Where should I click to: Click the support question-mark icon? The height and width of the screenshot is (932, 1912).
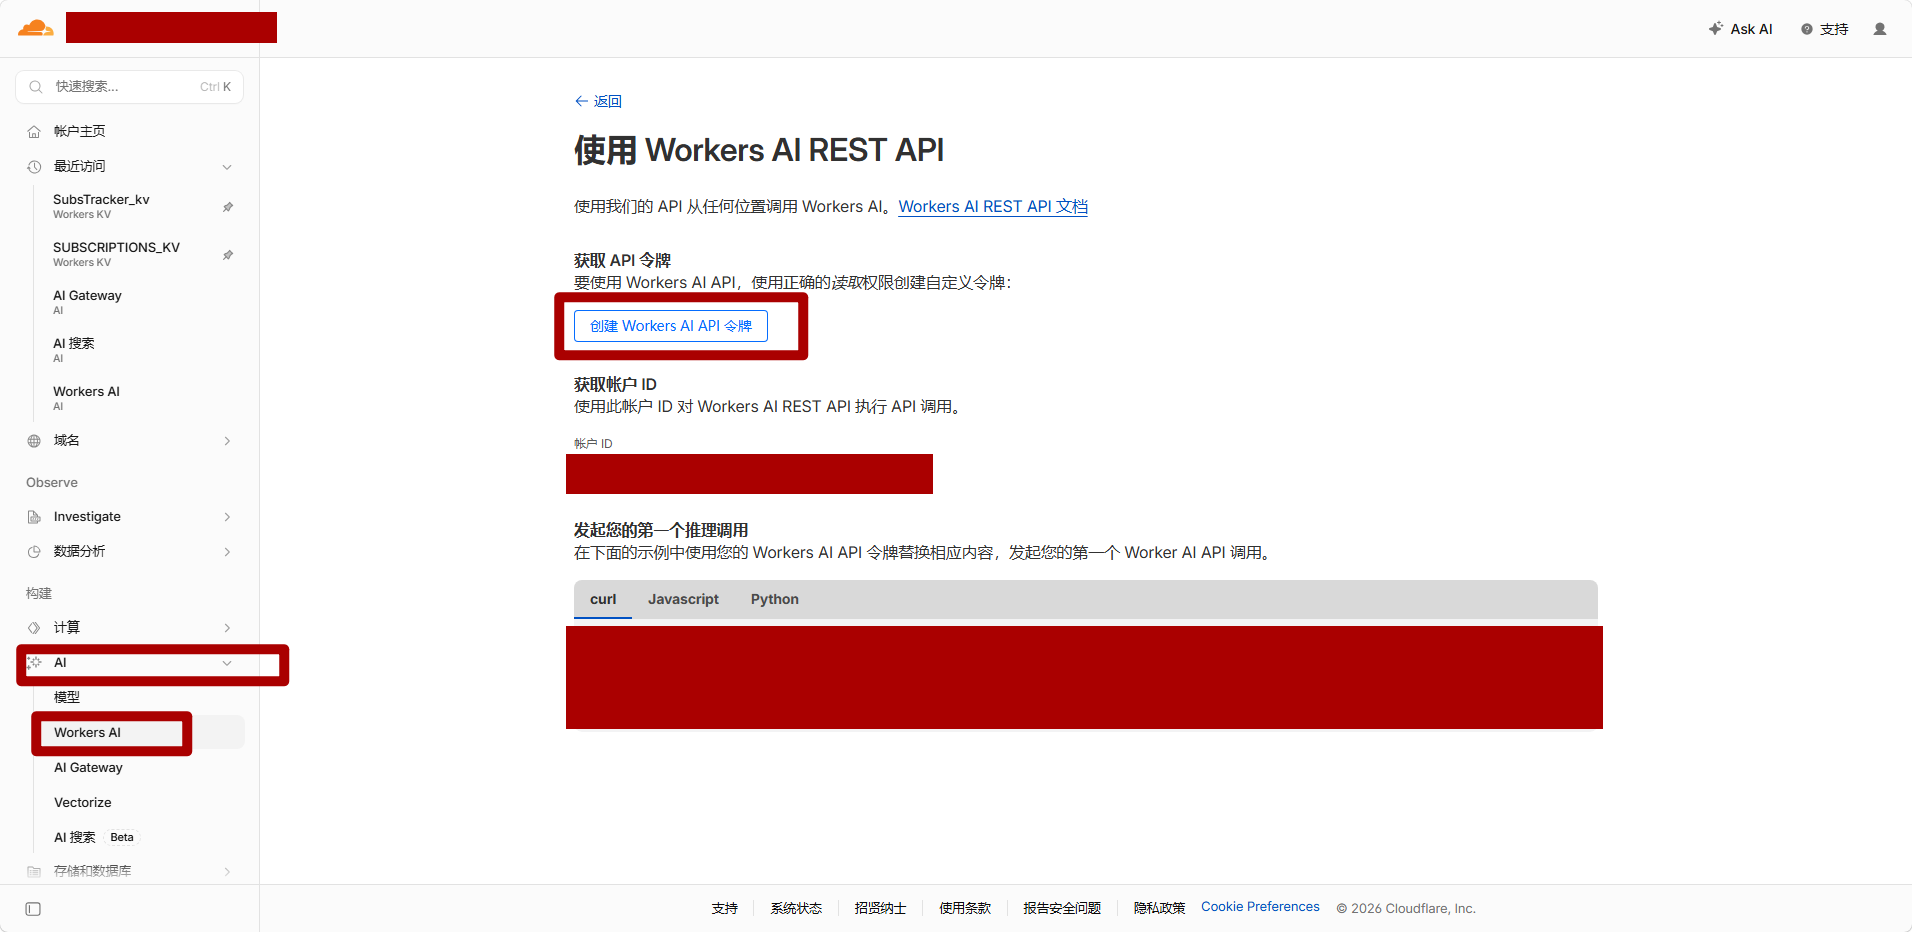[1807, 29]
